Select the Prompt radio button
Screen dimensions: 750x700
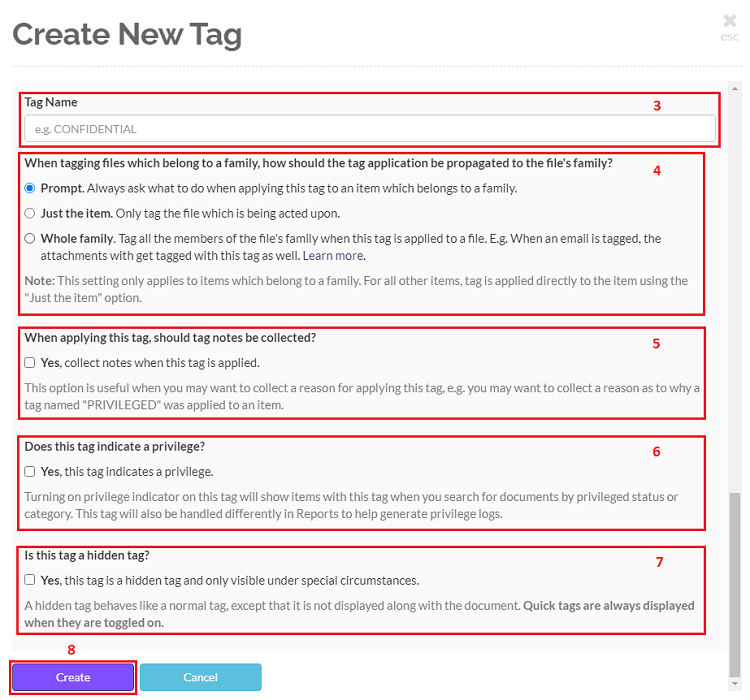click(x=30, y=188)
